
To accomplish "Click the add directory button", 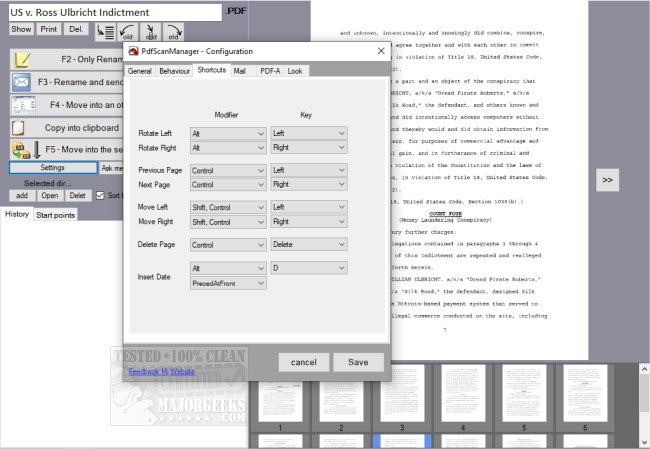I will [x=22, y=195].
